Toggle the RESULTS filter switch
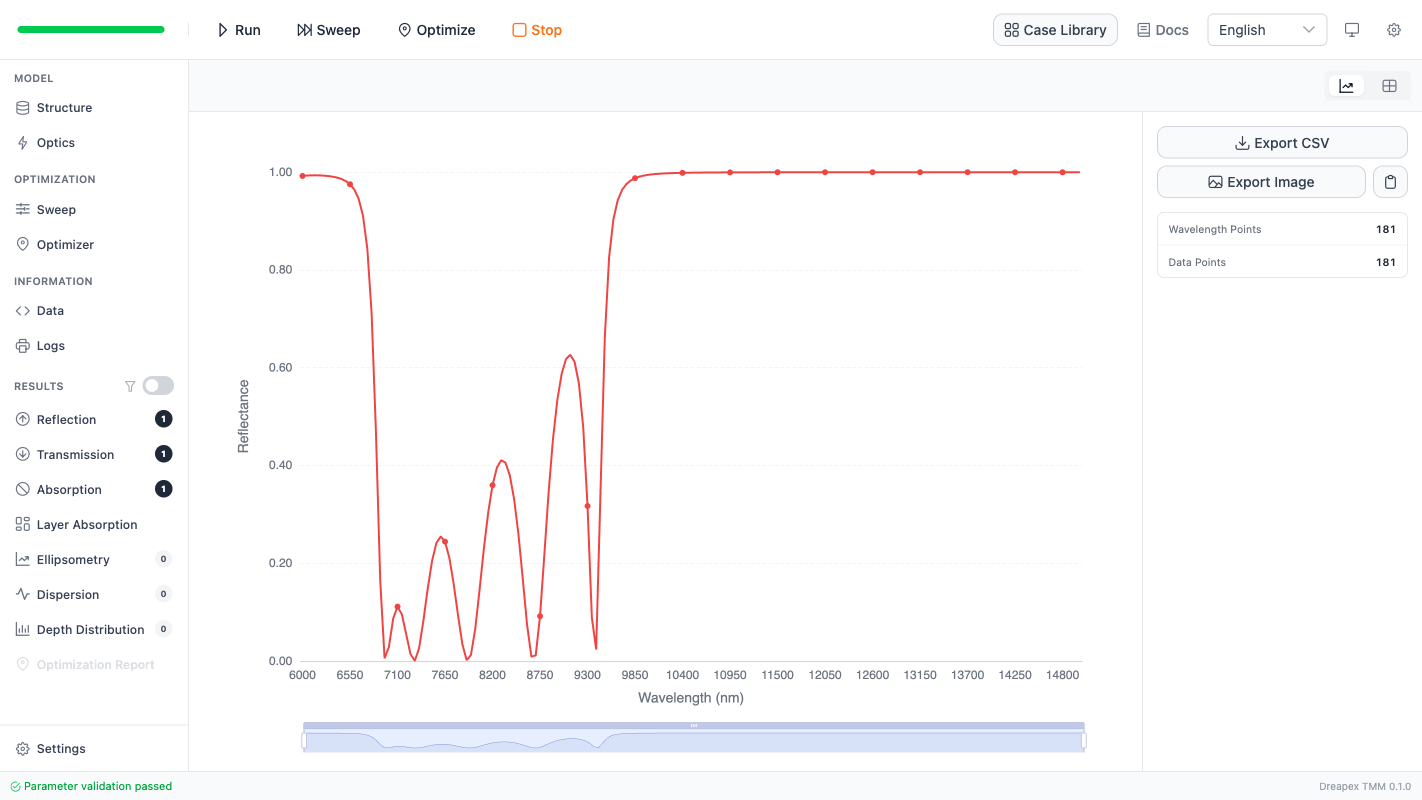1422x800 pixels. (157, 385)
